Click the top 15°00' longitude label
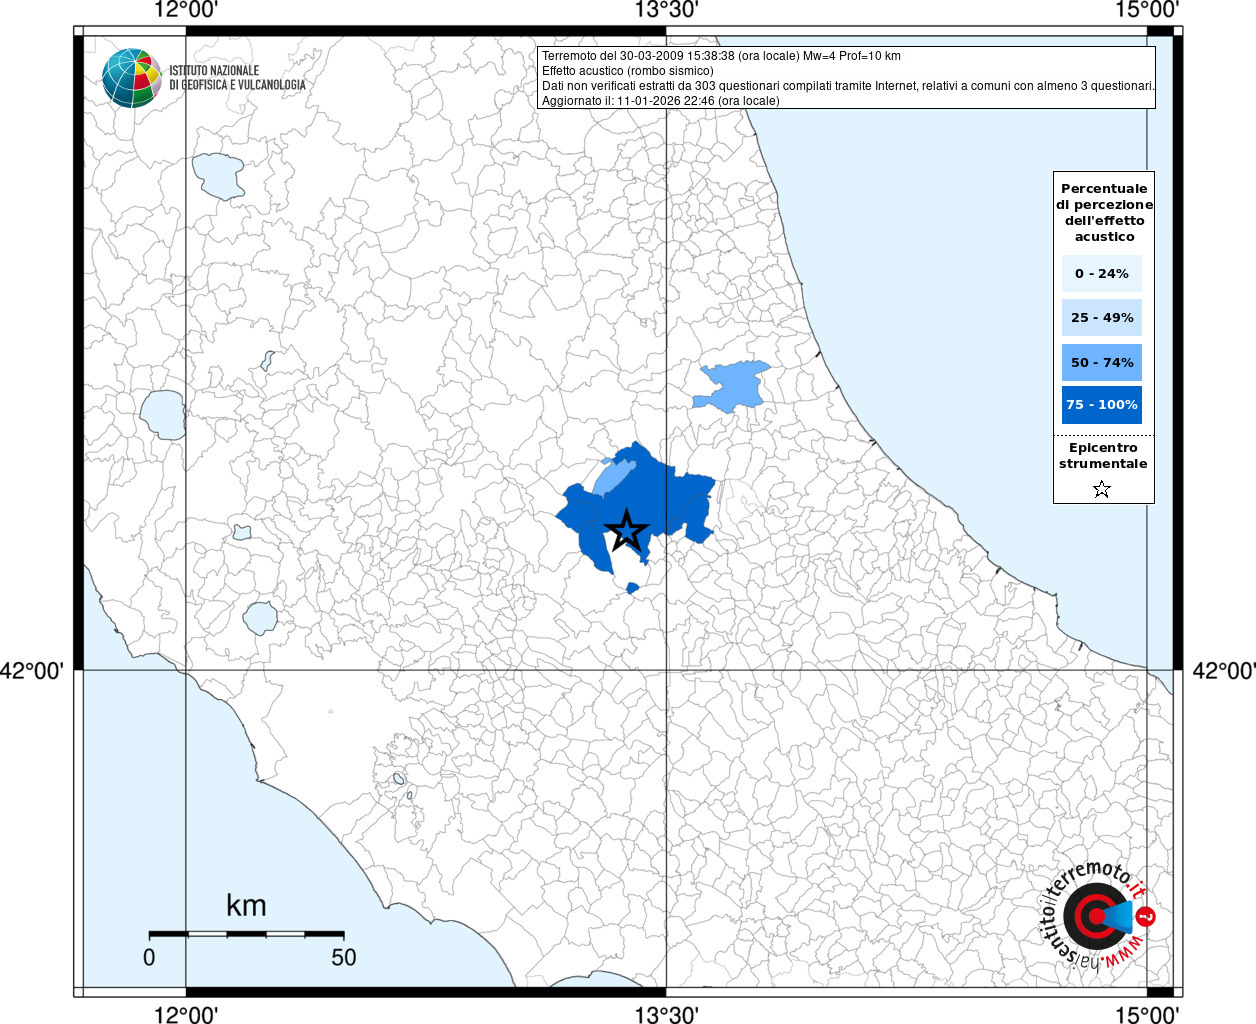The width and height of the screenshot is (1256, 1024). point(1147,11)
